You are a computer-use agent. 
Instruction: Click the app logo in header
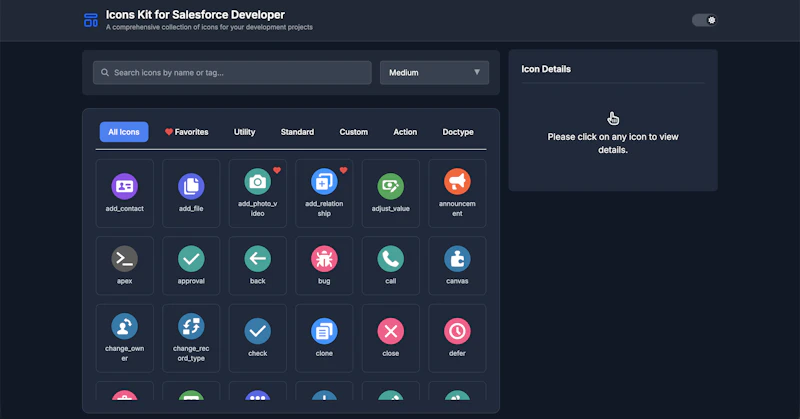pos(91,20)
